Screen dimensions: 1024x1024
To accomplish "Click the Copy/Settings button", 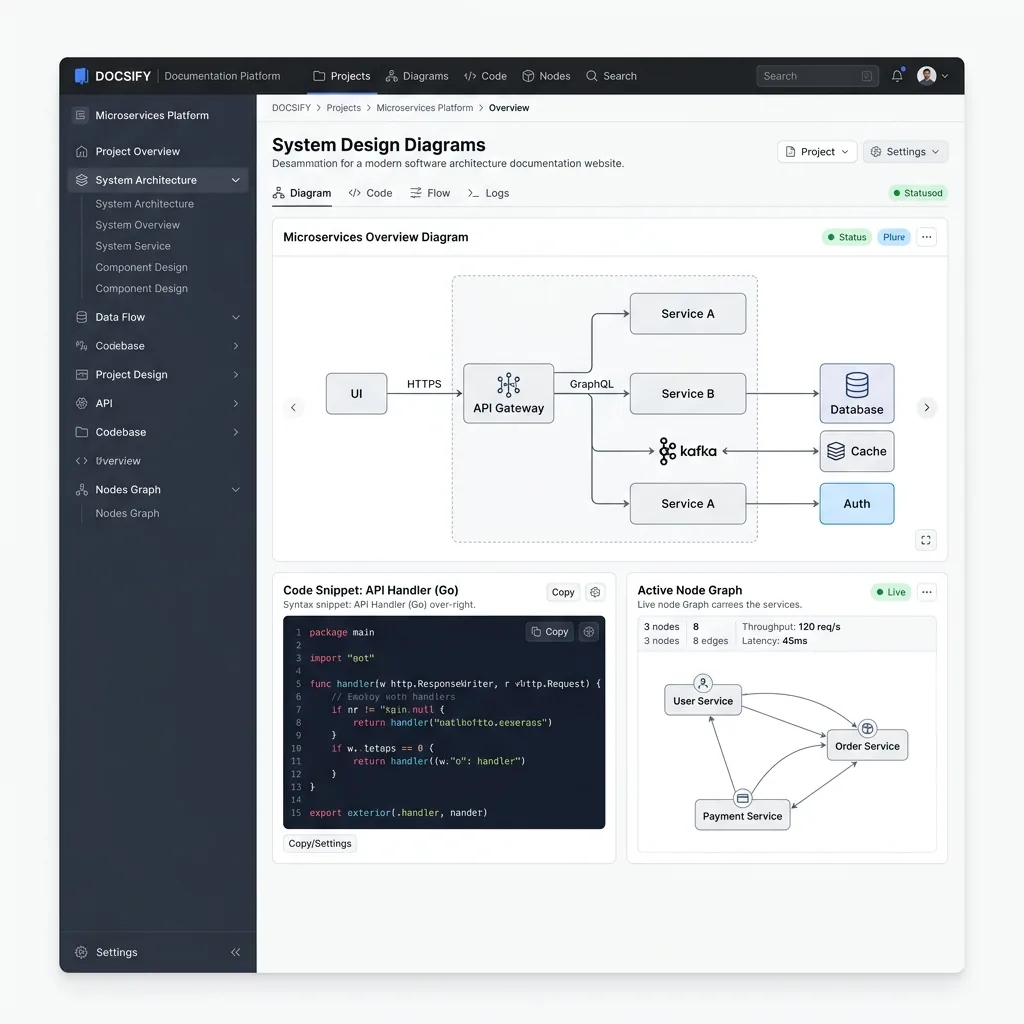I will 320,843.
